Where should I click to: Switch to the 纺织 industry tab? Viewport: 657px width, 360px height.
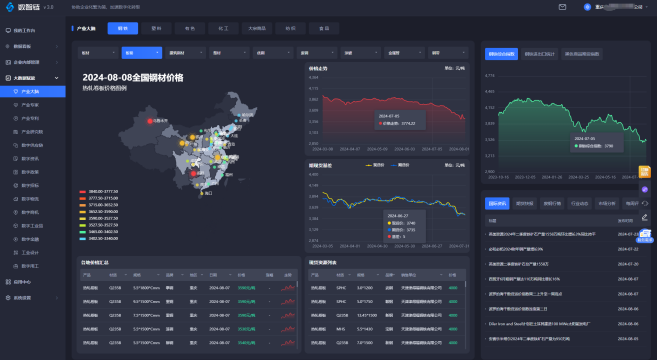(290, 28)
